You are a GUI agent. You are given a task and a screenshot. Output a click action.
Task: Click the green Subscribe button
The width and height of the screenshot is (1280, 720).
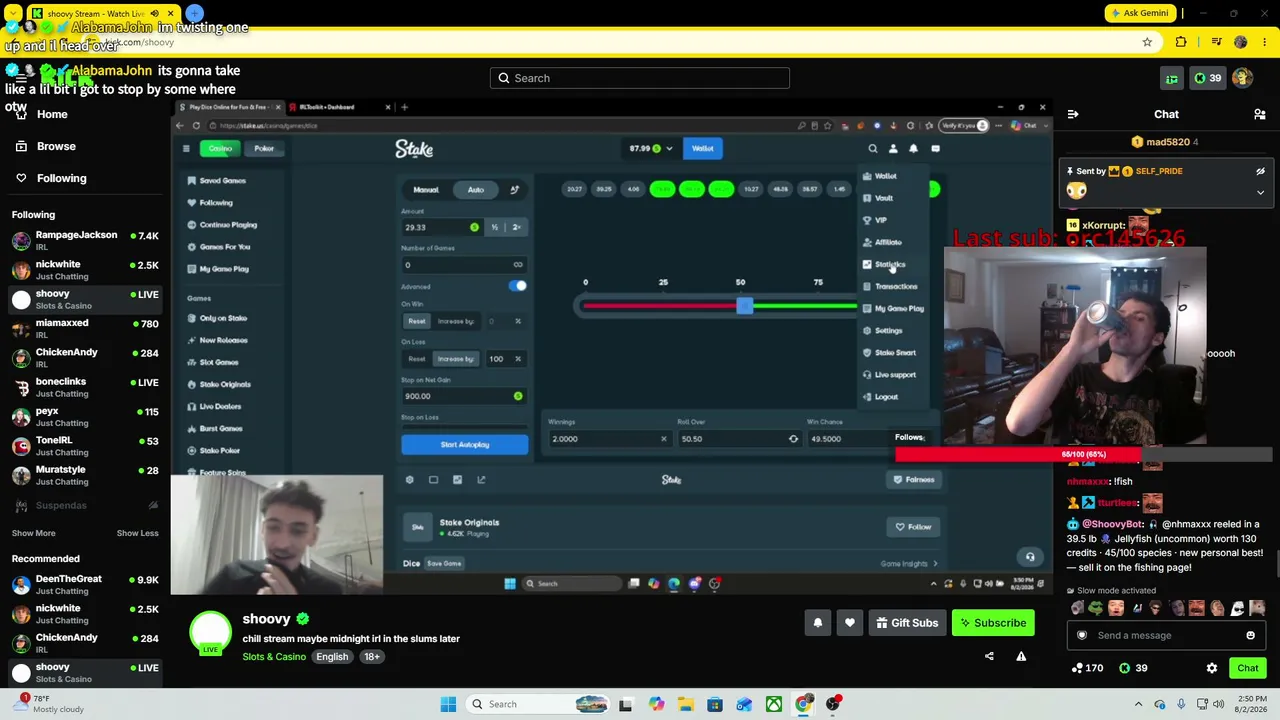point(993,623)
